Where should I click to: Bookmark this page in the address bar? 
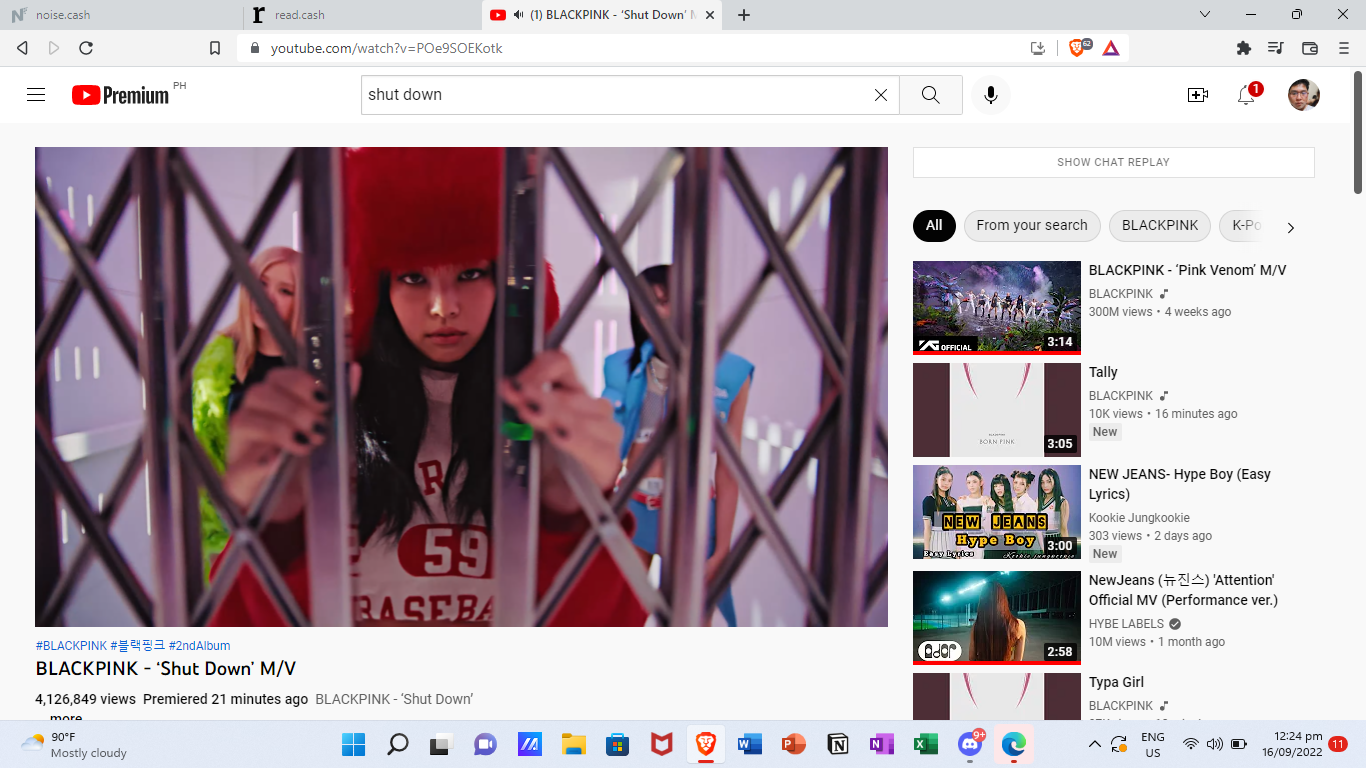(x=215, y=48)
